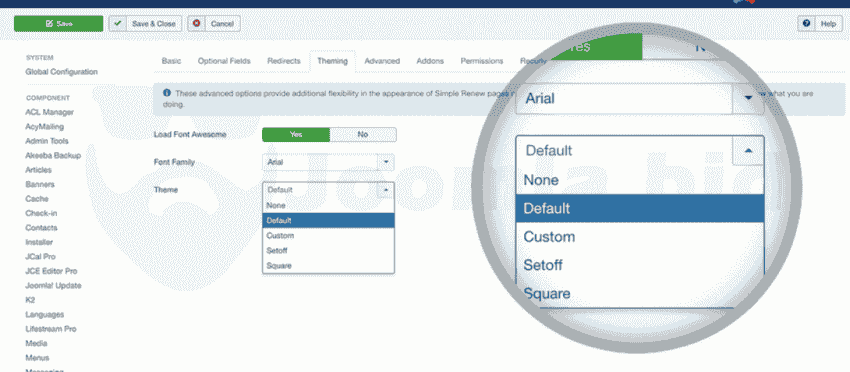Collapse the Theme dropdown arrow

(385, 190)
